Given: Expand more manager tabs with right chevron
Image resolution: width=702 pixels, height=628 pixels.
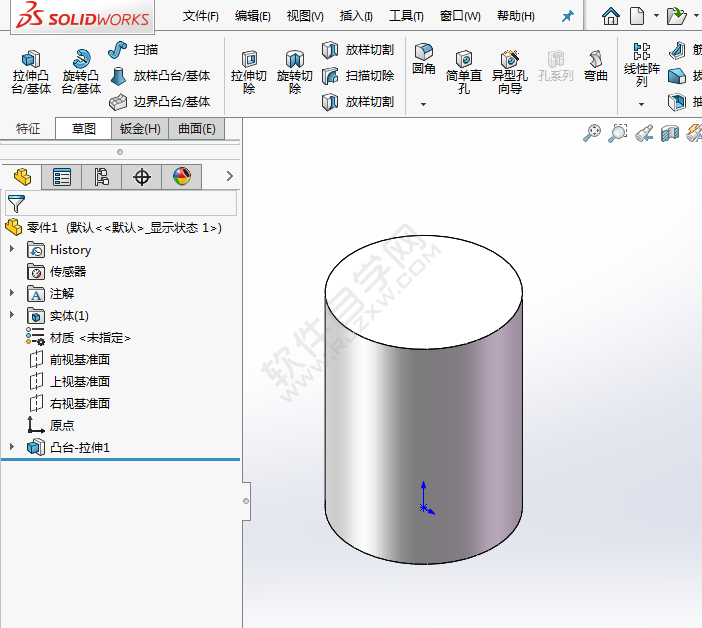Looking at the screenshot, I should 230,176.
